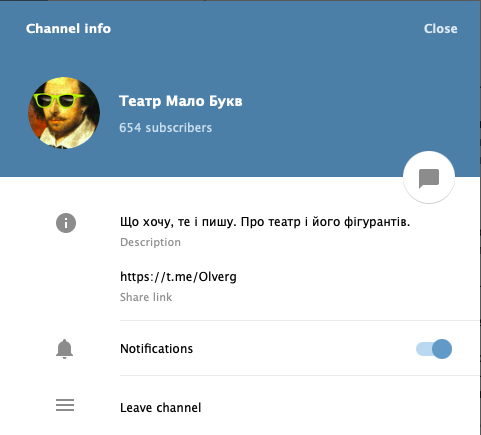The height and width of the screenshot is (435, 481).
Task: Click the green sunglasses on the avatar
Action: (x=58, y=100)
